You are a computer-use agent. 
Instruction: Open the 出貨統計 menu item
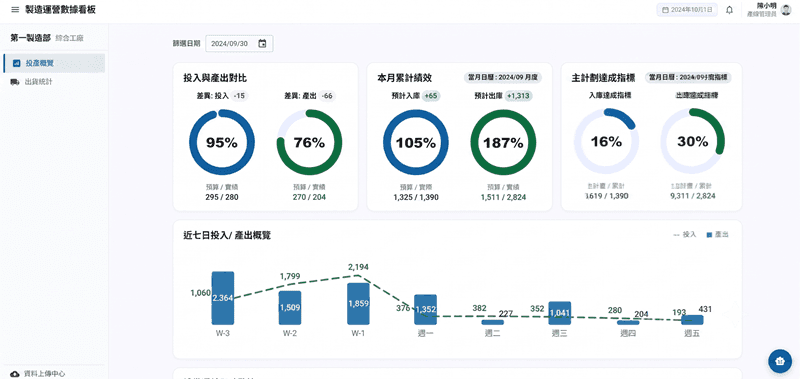point(54,82)
